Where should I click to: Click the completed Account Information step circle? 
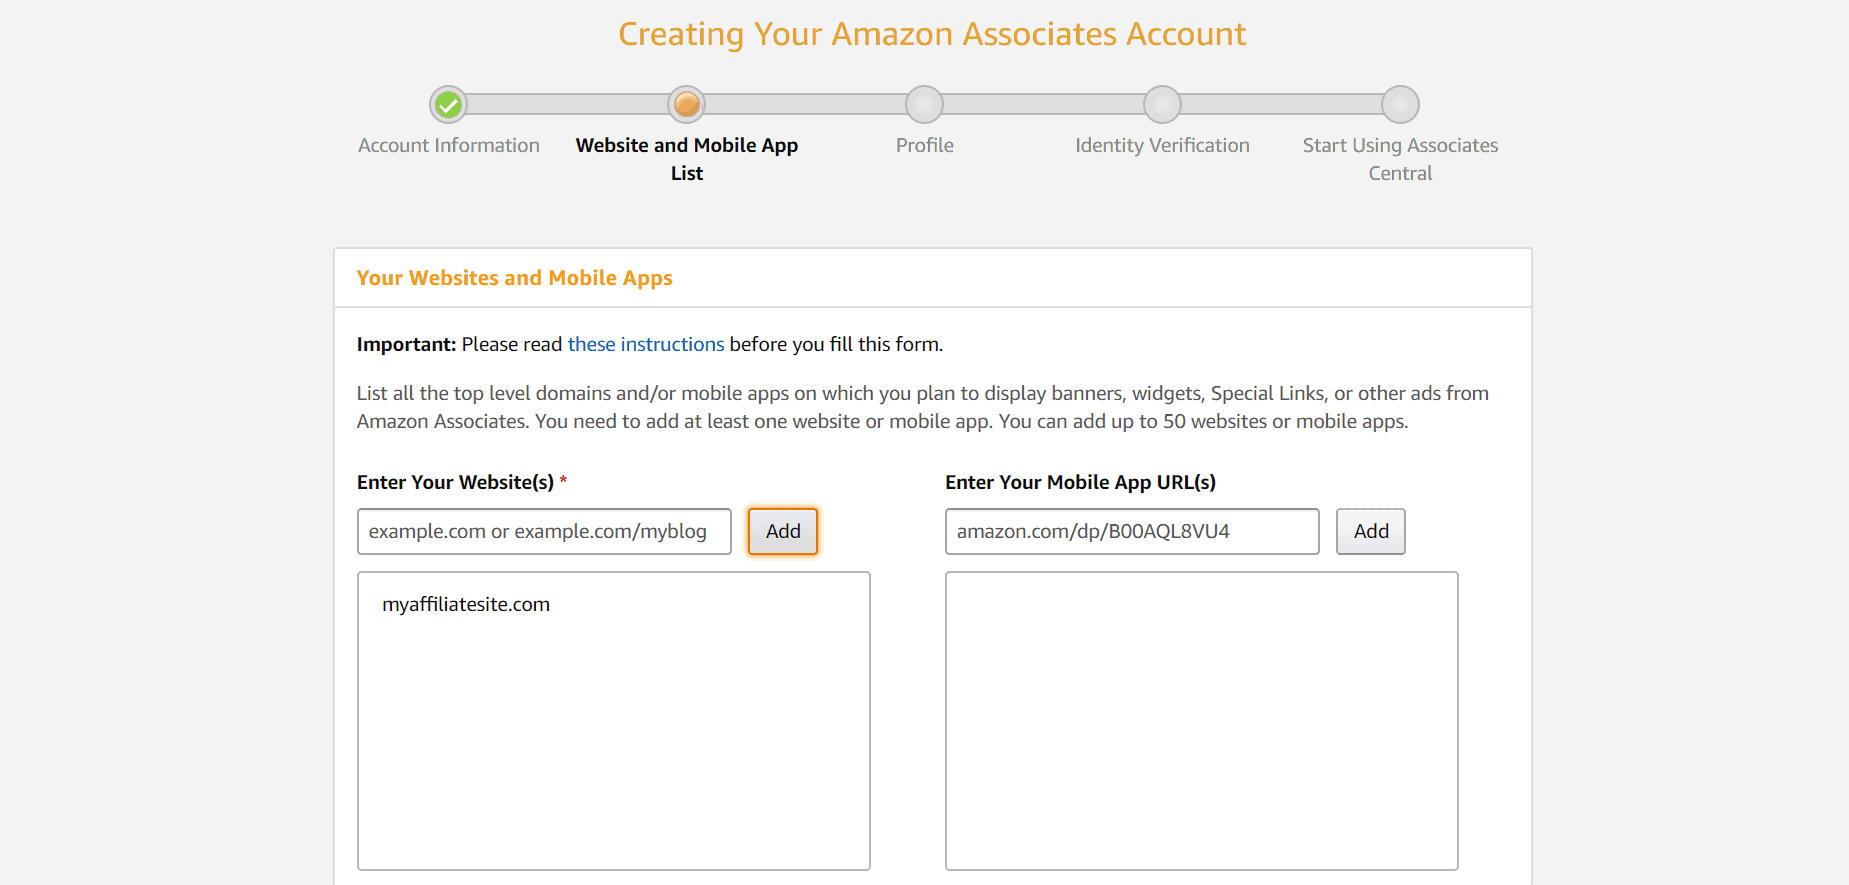point(448,104)
